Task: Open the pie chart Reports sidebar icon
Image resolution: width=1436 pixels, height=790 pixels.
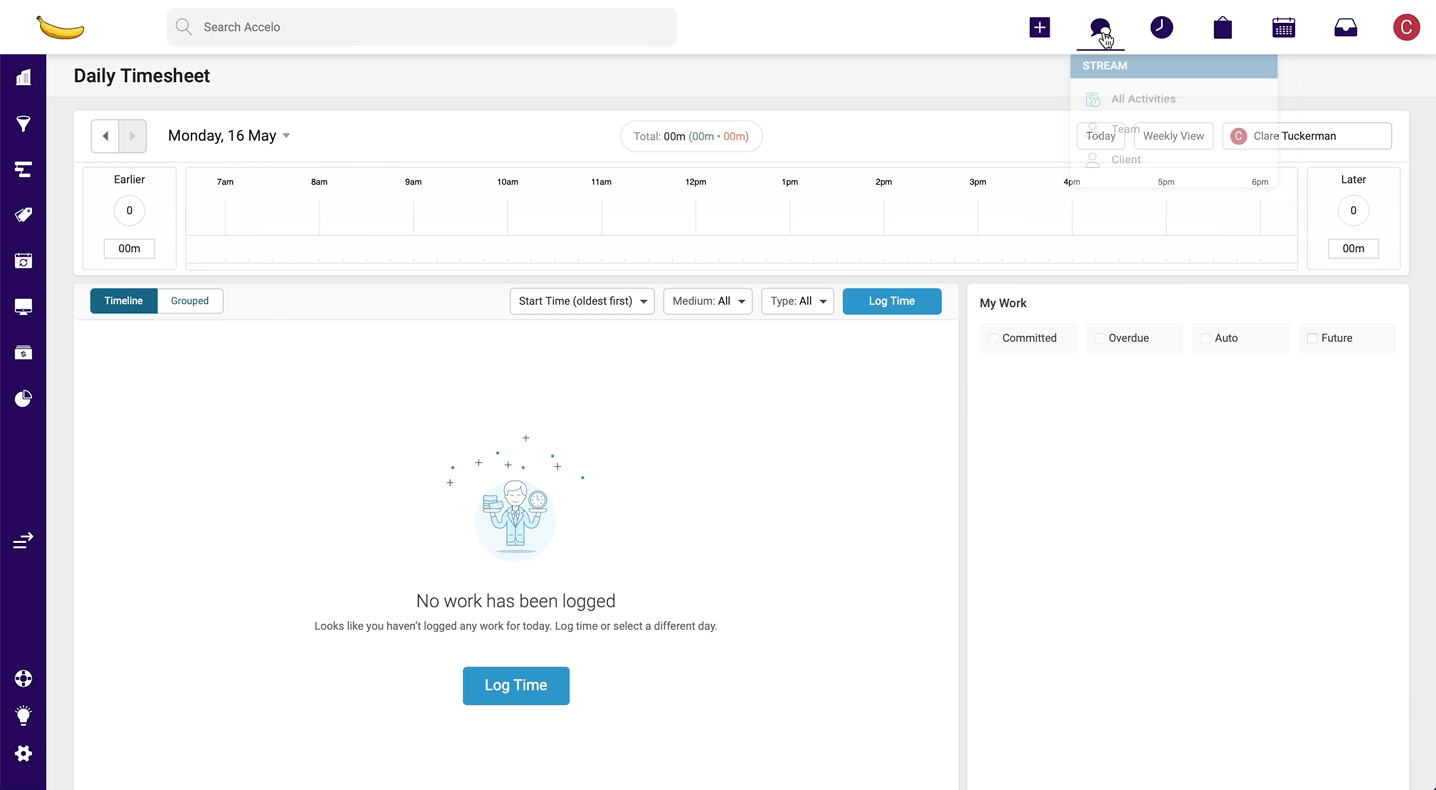Action: point(23,399)
